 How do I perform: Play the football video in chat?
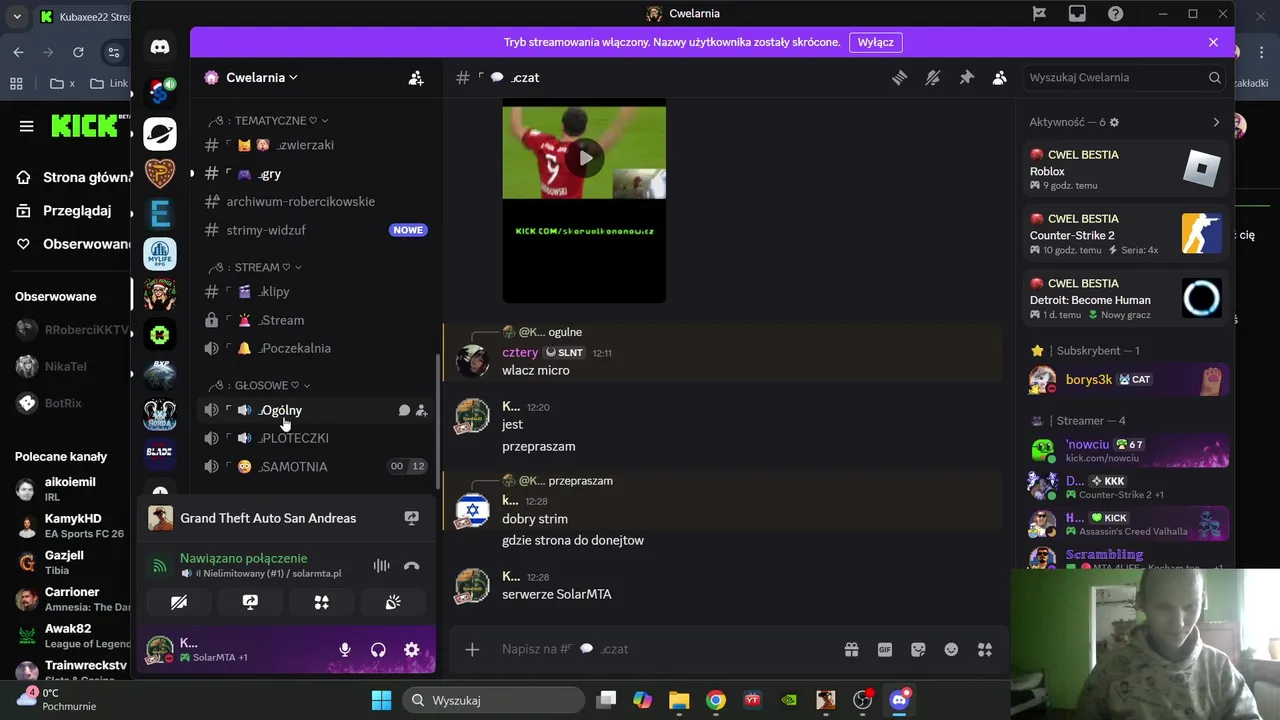coord(584,157)
